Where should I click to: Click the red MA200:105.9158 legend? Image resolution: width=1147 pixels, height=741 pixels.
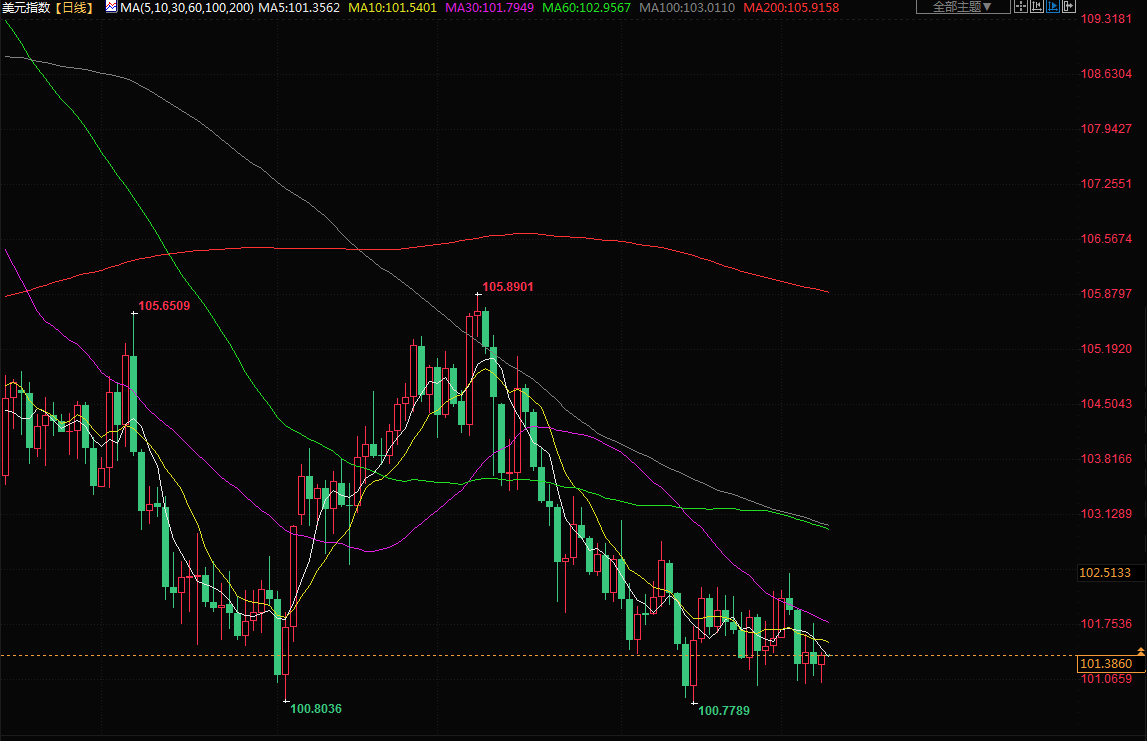tap(791, 7)
